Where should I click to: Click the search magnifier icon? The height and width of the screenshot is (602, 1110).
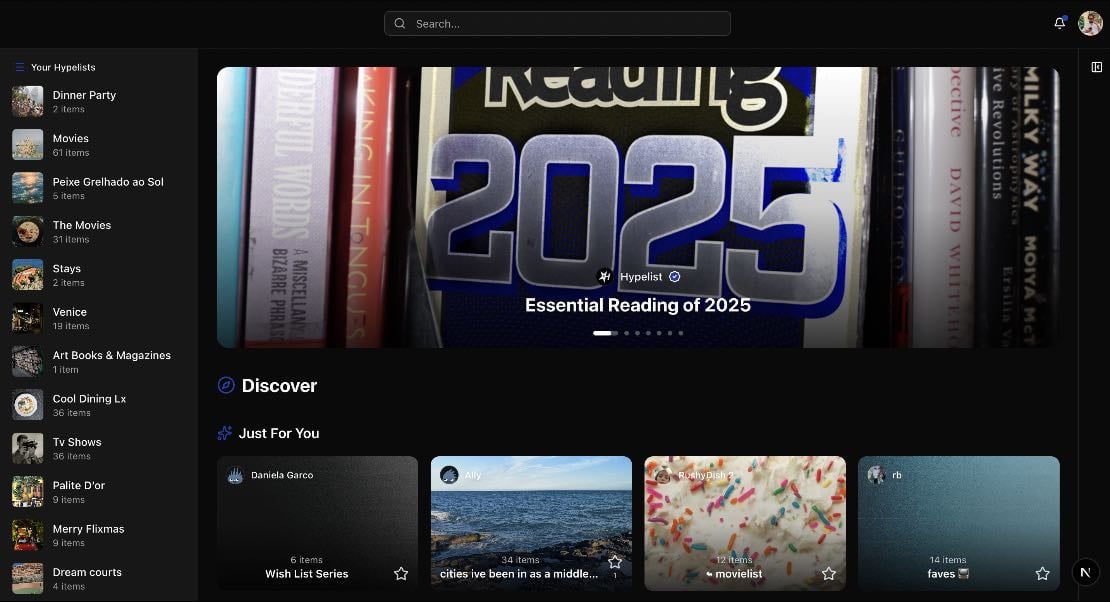pyautogui.click(x=400, y=23)
